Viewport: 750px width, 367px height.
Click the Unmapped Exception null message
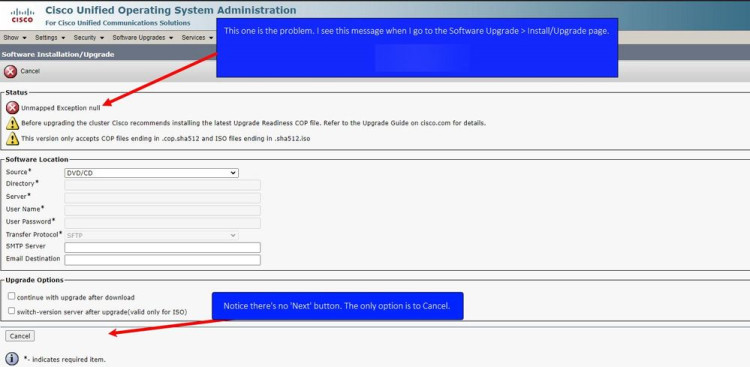[x=61, y=108]
